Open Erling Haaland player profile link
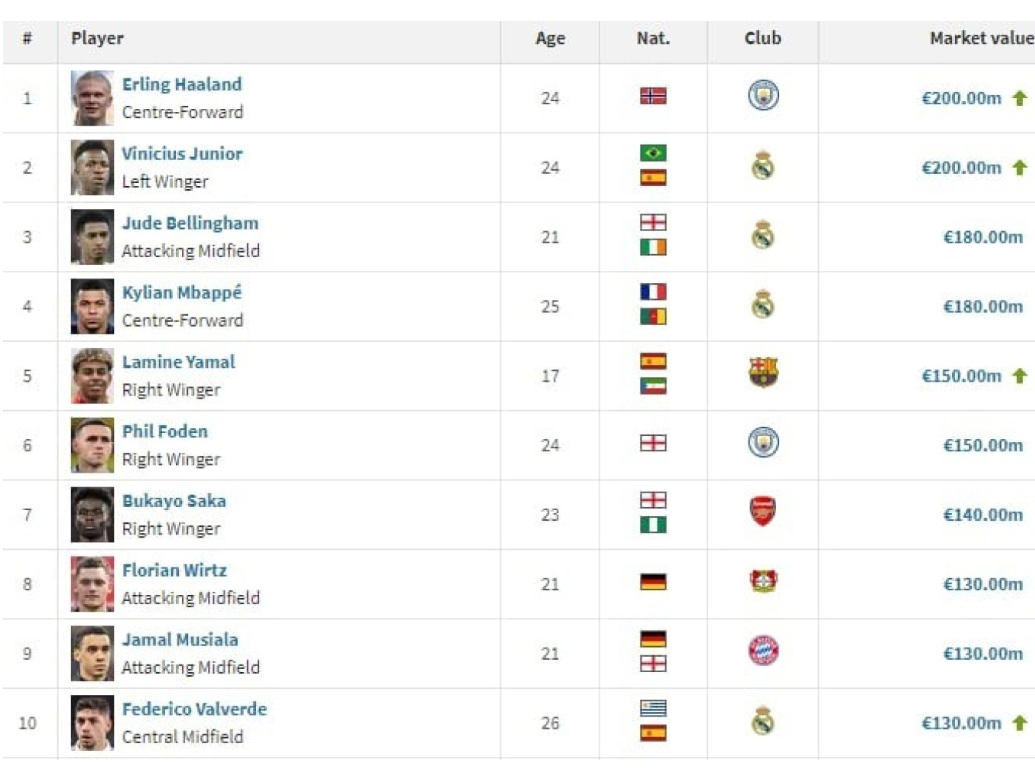The width and height of the screenshot is (1035, 775). click(x=182, y=84)
